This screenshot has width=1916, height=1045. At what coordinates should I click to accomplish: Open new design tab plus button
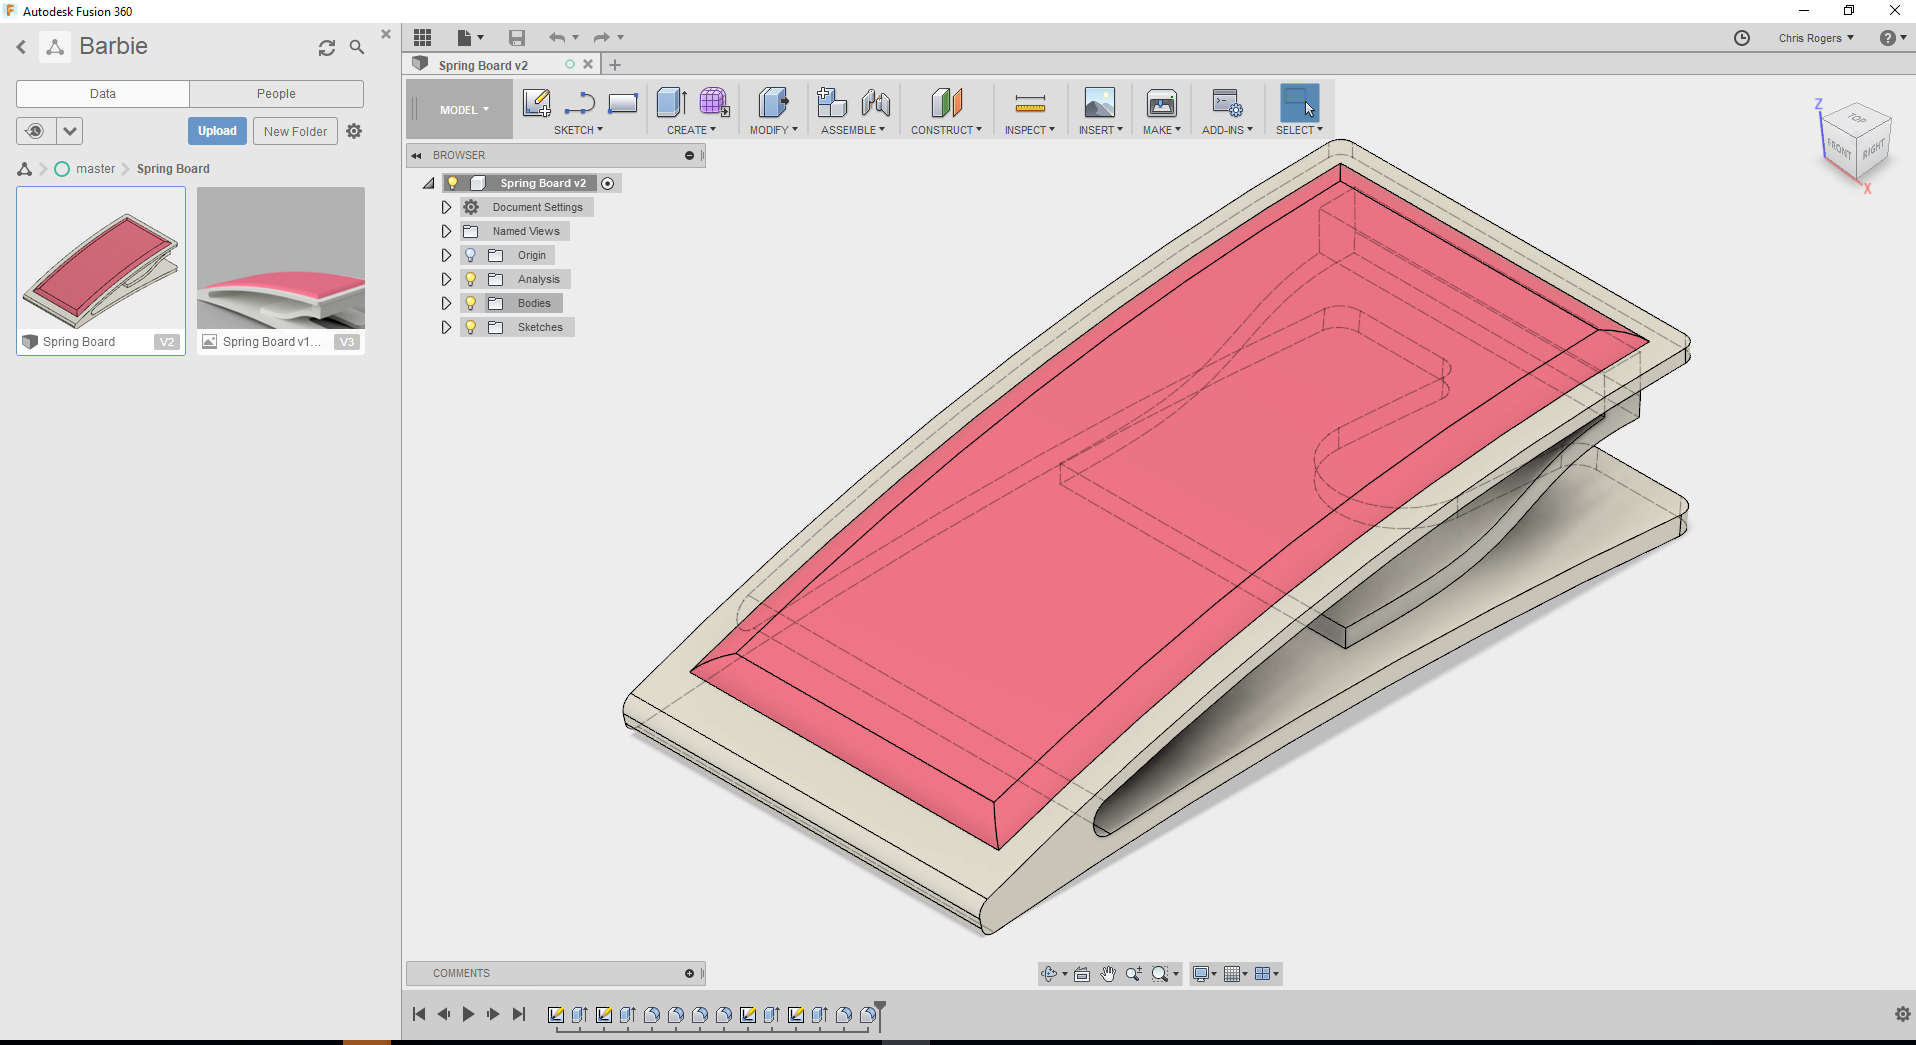tap(615, 65)
